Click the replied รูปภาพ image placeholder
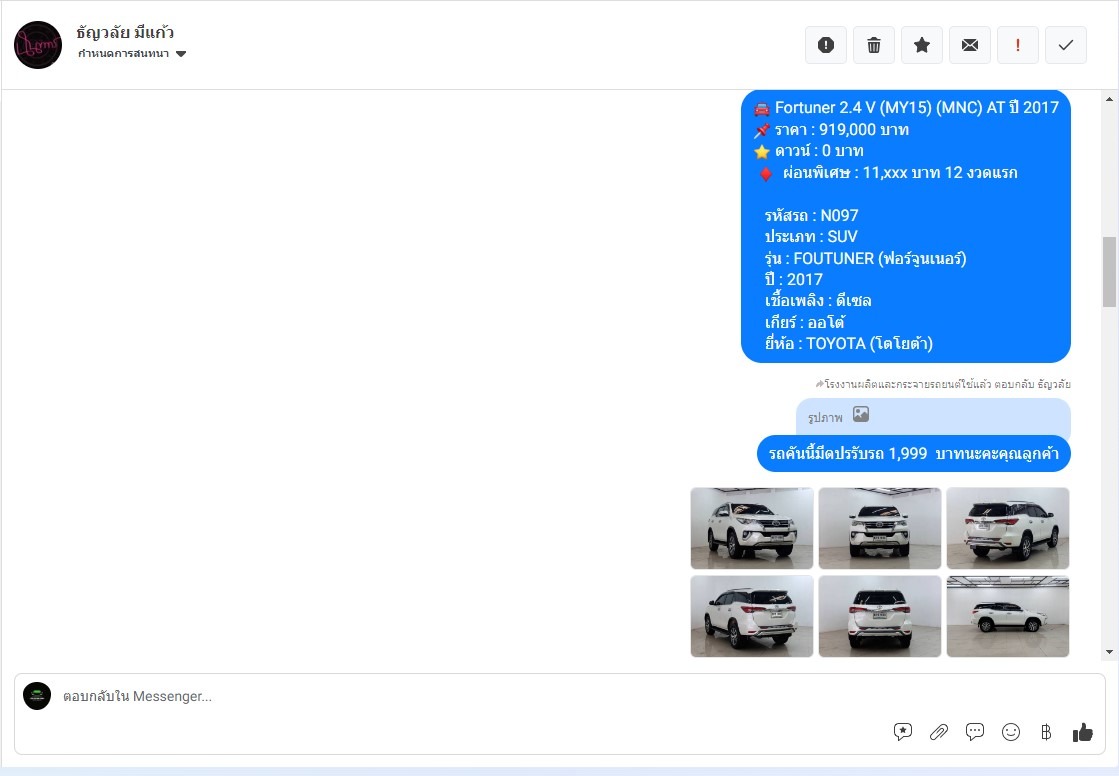 pos(933,416)
